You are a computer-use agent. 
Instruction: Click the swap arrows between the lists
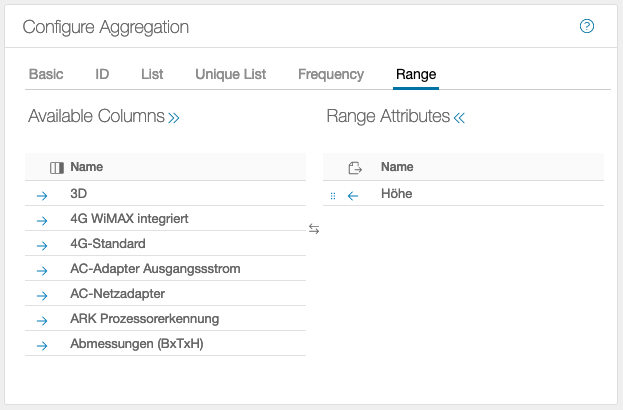coord(314,229)
